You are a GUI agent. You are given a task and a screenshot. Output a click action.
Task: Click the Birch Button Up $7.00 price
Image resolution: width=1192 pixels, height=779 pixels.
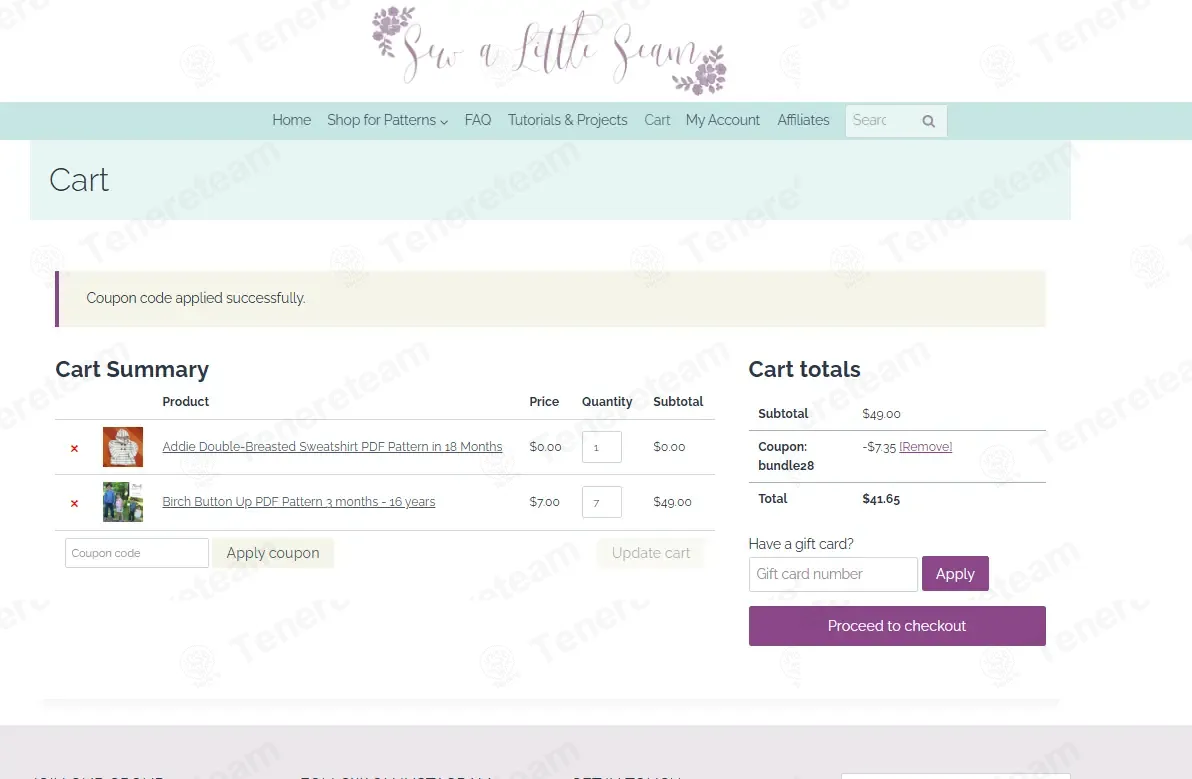pyautogui.click(x=544, y=502)
